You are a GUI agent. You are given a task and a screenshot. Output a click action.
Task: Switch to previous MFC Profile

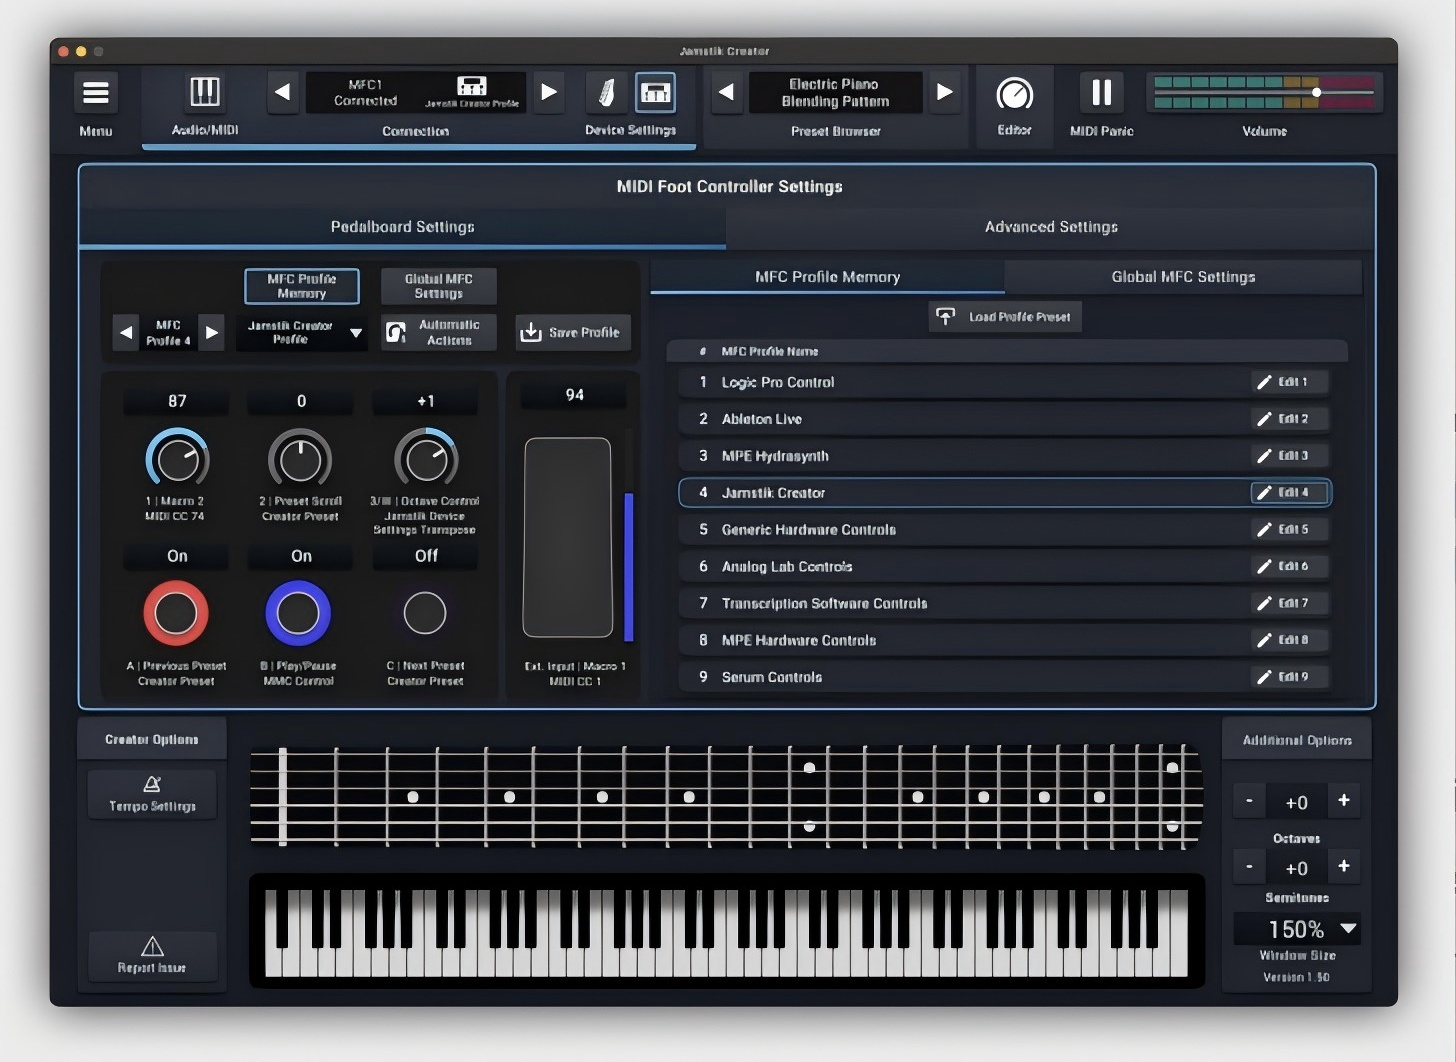point(125,332)
